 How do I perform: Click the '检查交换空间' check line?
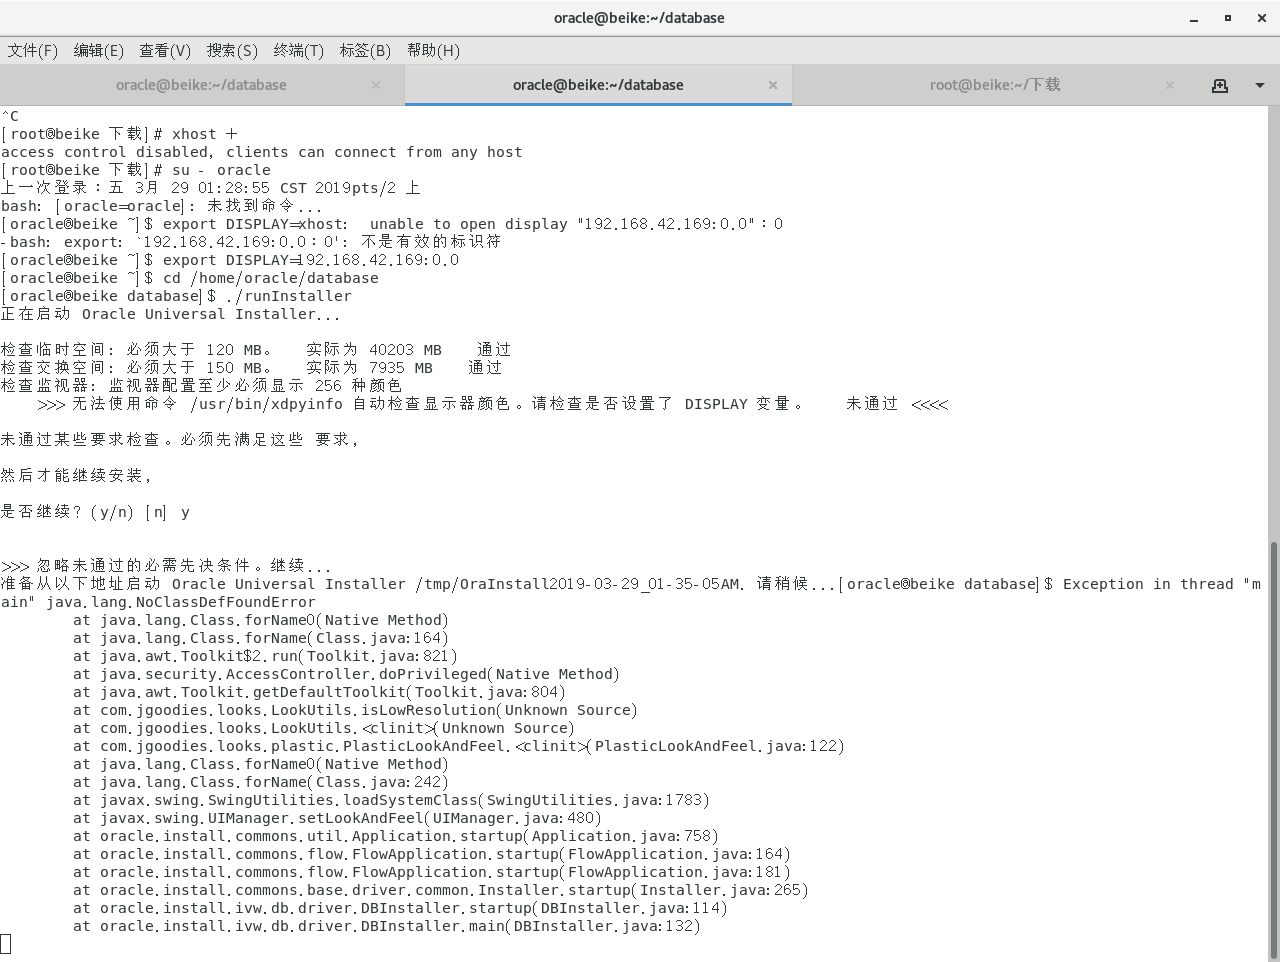pos(251,368)
